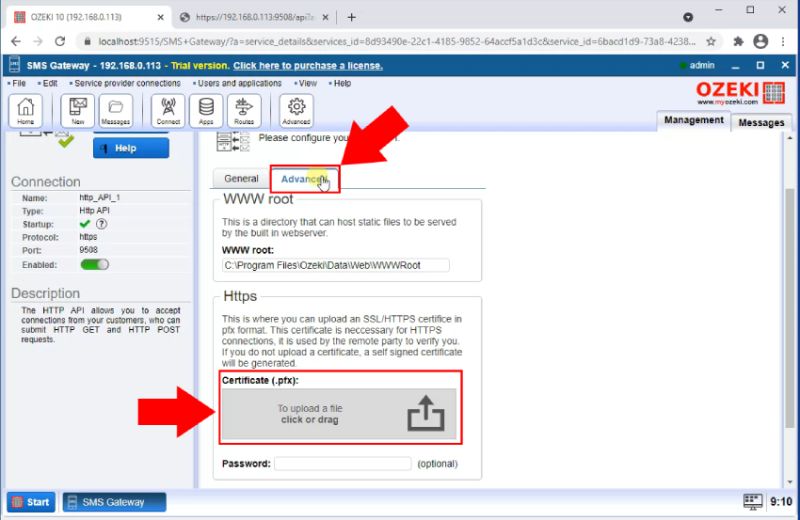The height and width of the screenshot is (520, 800).
Task: Click the connection name http_API_1
Action: click(99, 197)
